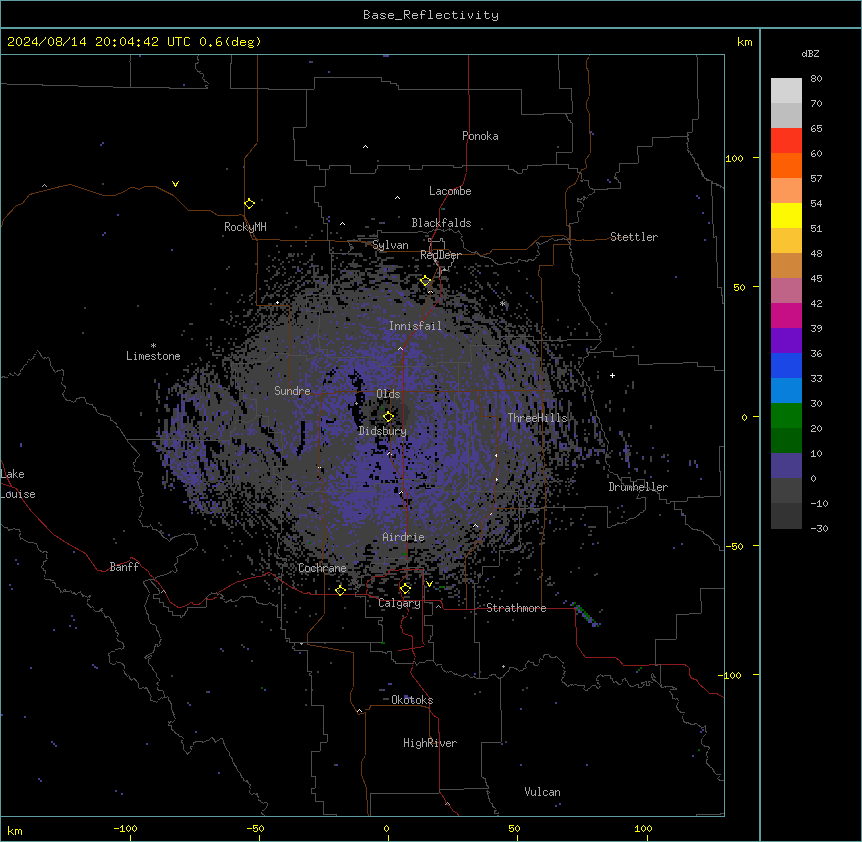
Task: Click the white plus marker east of ThreeHills
Action: [x=612, y=375]
